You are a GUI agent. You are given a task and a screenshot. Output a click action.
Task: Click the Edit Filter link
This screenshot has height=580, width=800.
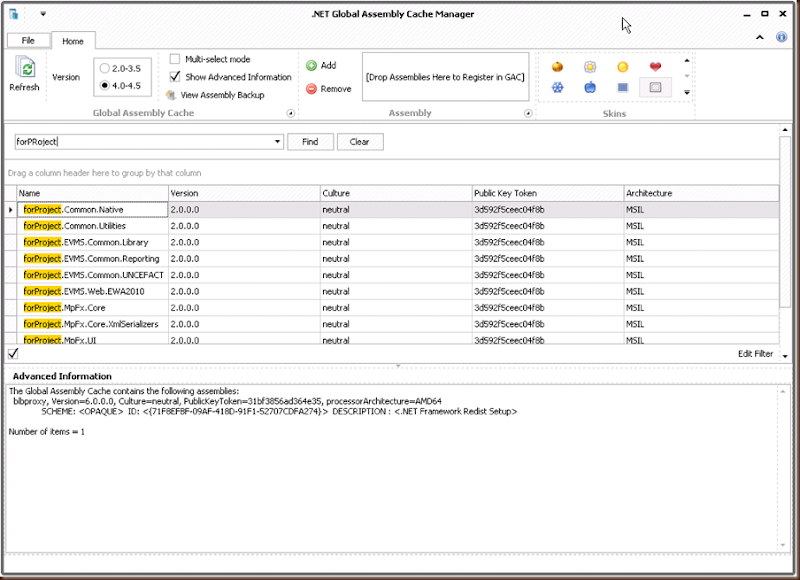point(756,354)
